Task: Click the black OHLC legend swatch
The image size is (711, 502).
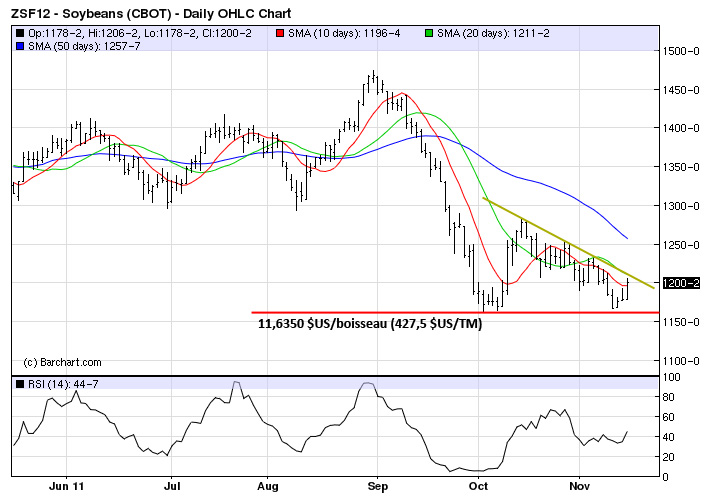Action: point(18,35)
